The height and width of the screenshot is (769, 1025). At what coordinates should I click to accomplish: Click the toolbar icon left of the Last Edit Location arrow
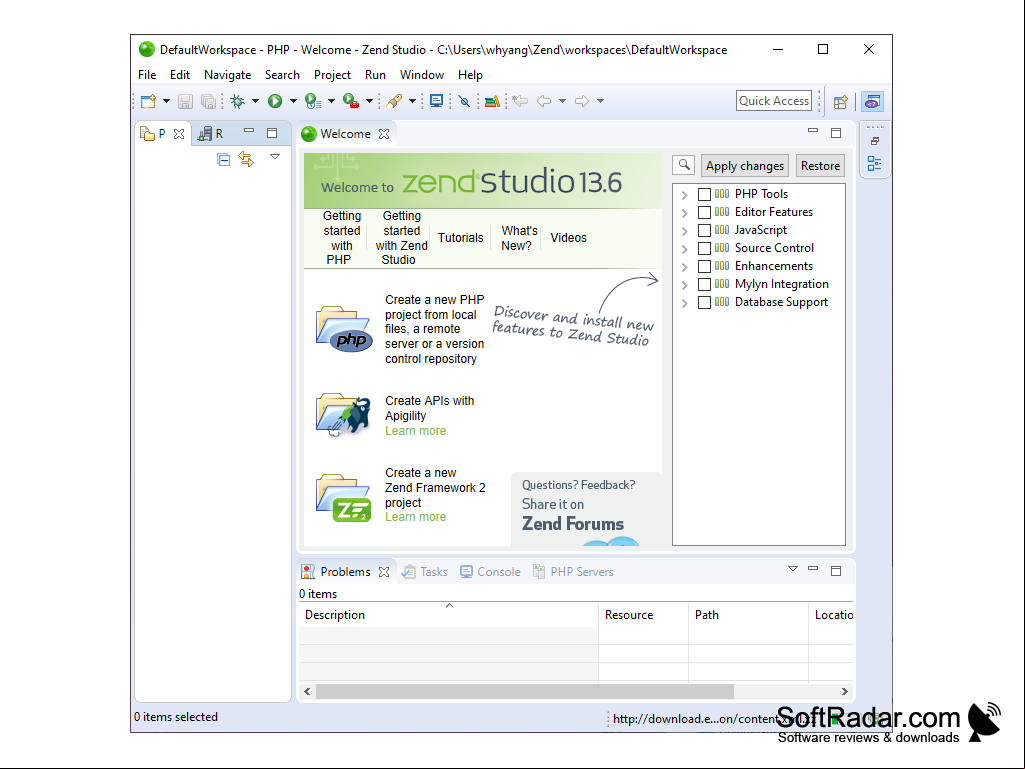[492, 101]
